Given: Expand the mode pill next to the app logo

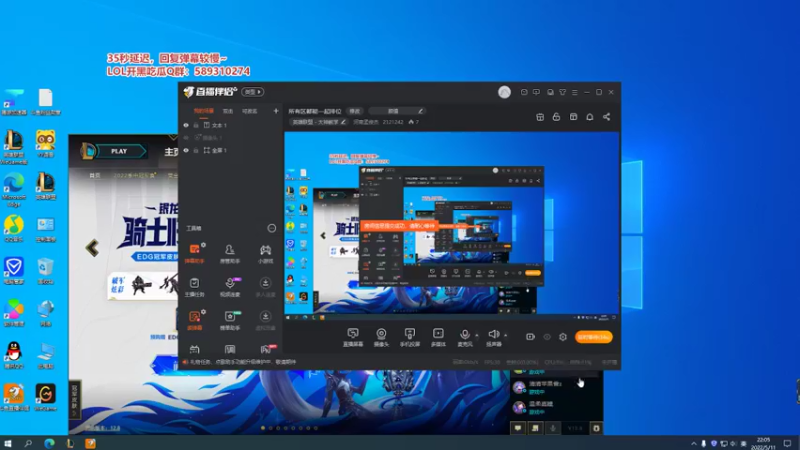Looking at the screenshot, I should pyautogui.click(x=253, y=92).
